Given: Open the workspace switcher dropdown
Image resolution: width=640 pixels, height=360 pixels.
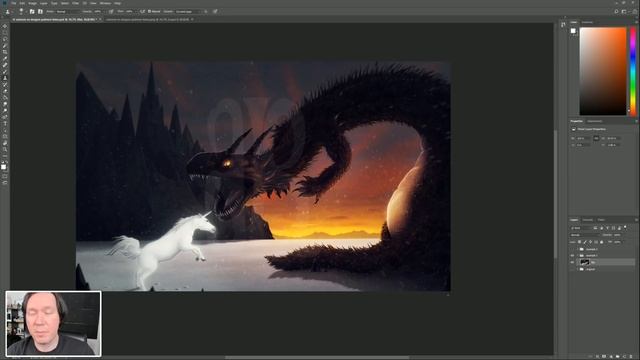Looking at the screenshot, I should [x=624, y=11].
